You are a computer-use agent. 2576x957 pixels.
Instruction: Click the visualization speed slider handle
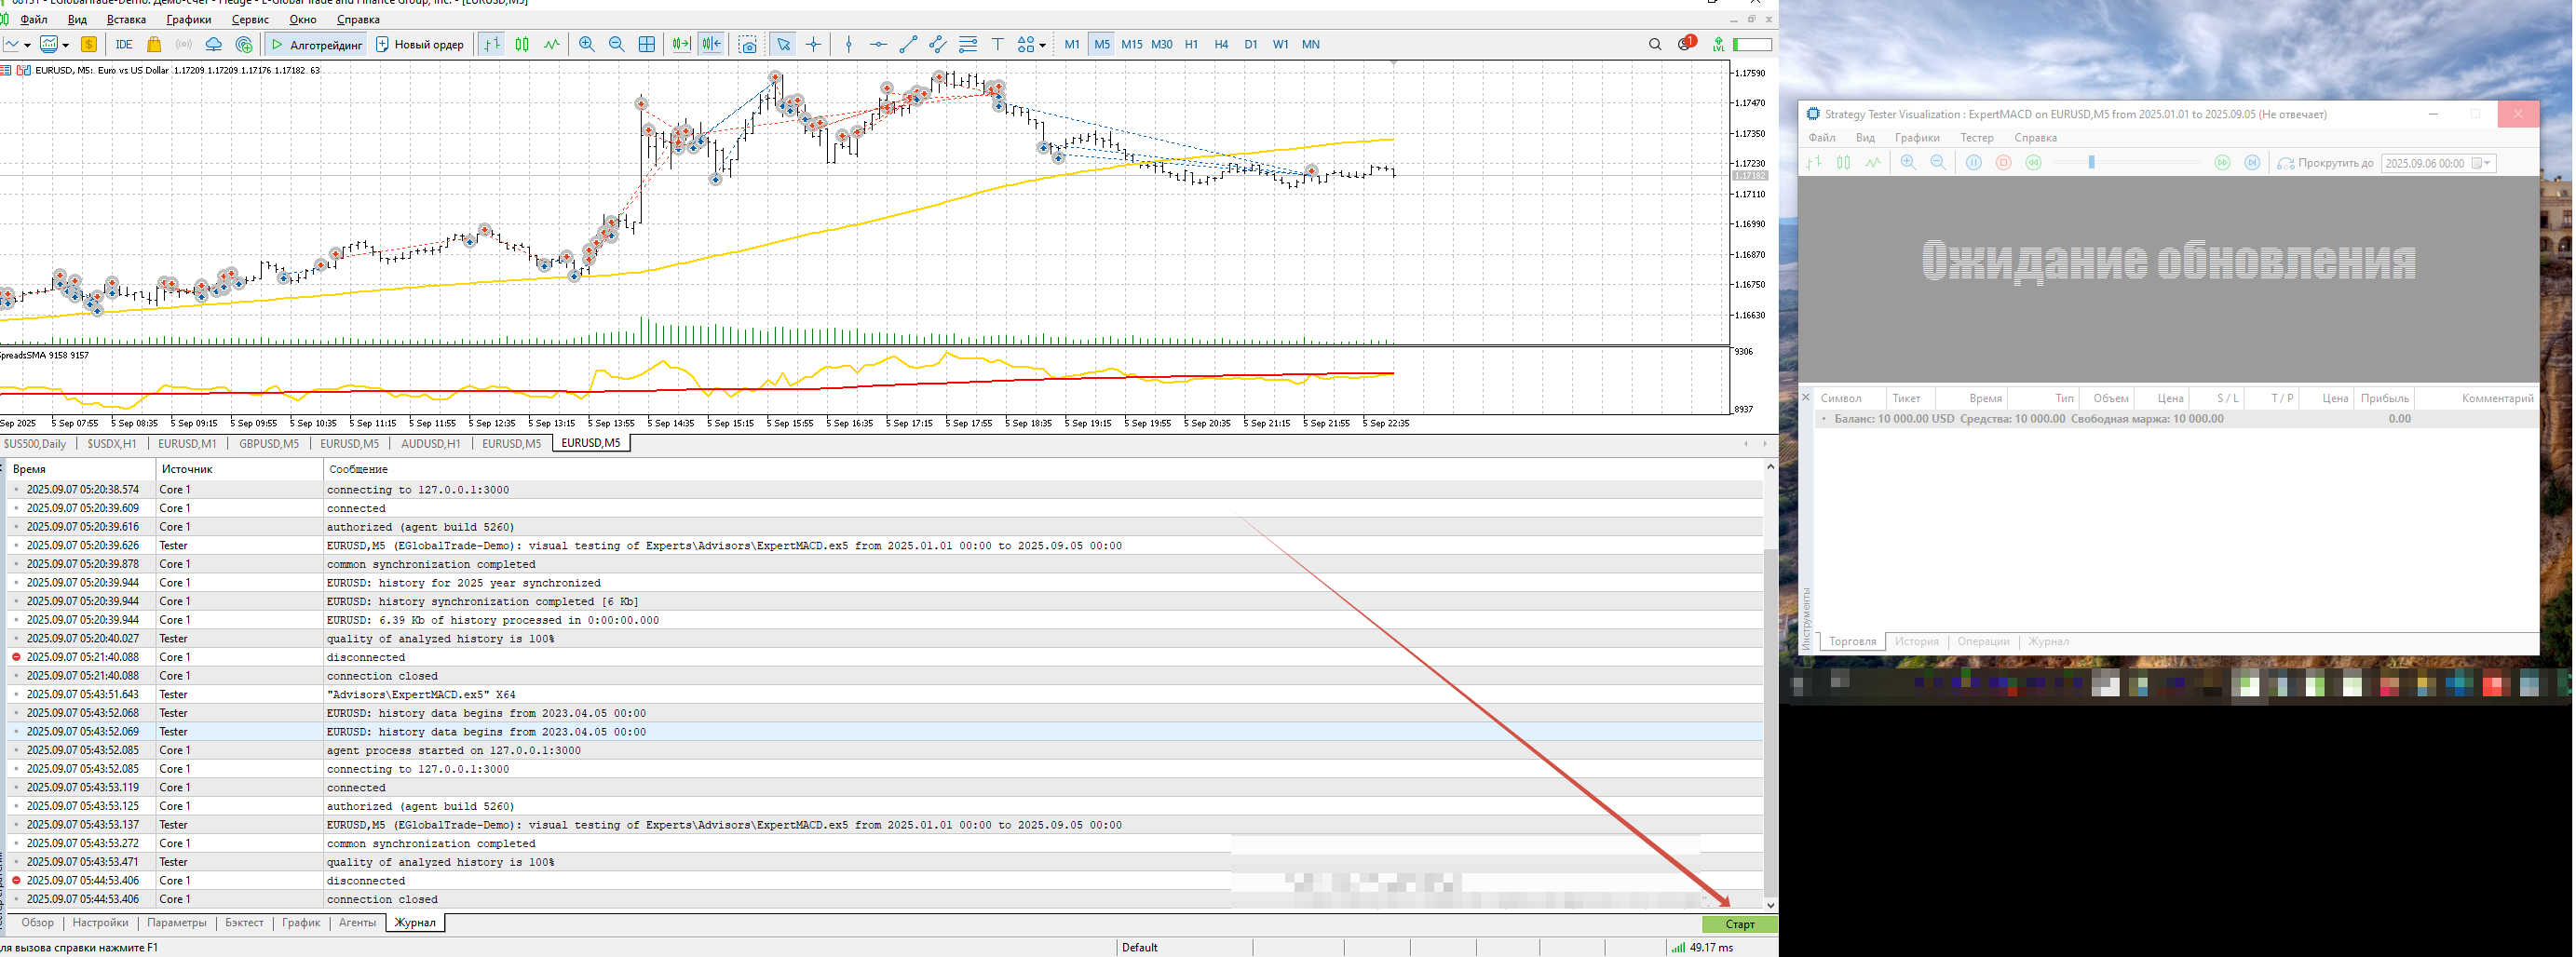pyautogui.click(x=2091, y=163)
